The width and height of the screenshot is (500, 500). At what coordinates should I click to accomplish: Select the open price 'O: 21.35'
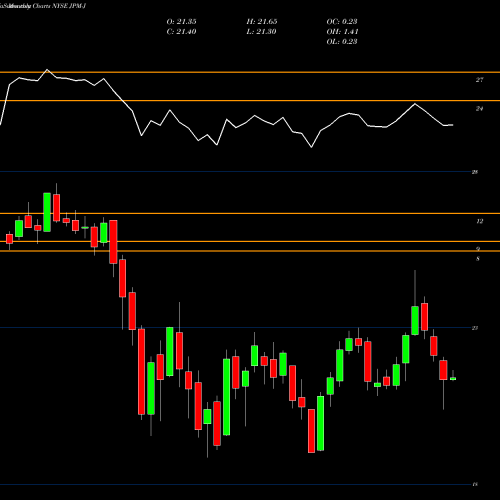[181, 22]
